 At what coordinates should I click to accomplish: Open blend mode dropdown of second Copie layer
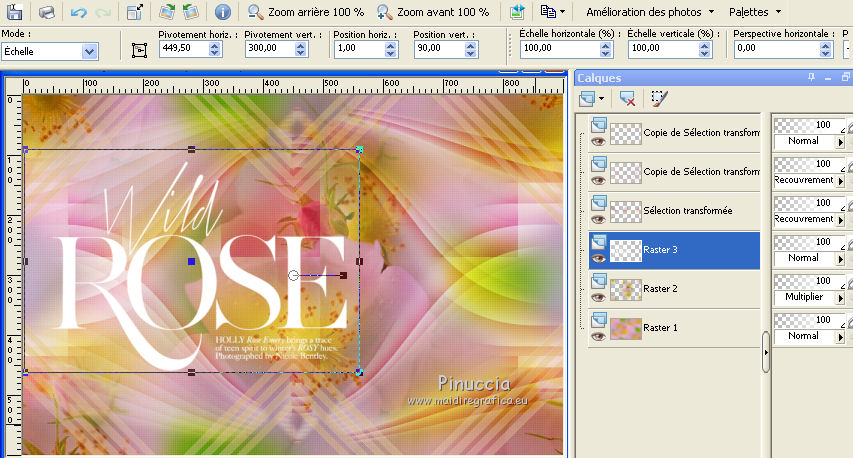(x=840, y=181)
